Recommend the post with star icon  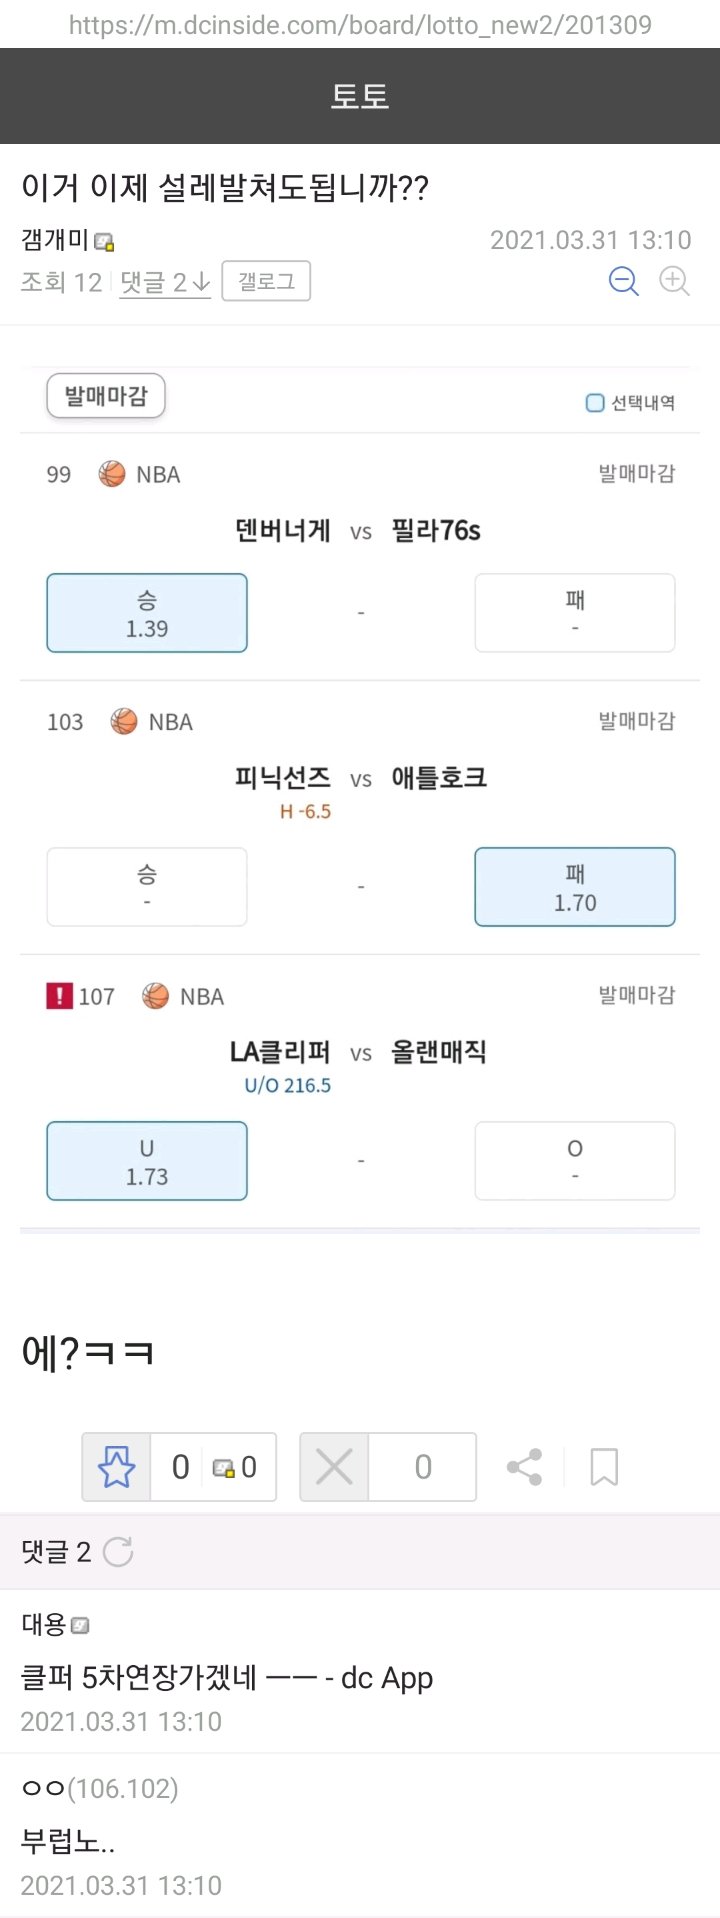click(116, 1467)
